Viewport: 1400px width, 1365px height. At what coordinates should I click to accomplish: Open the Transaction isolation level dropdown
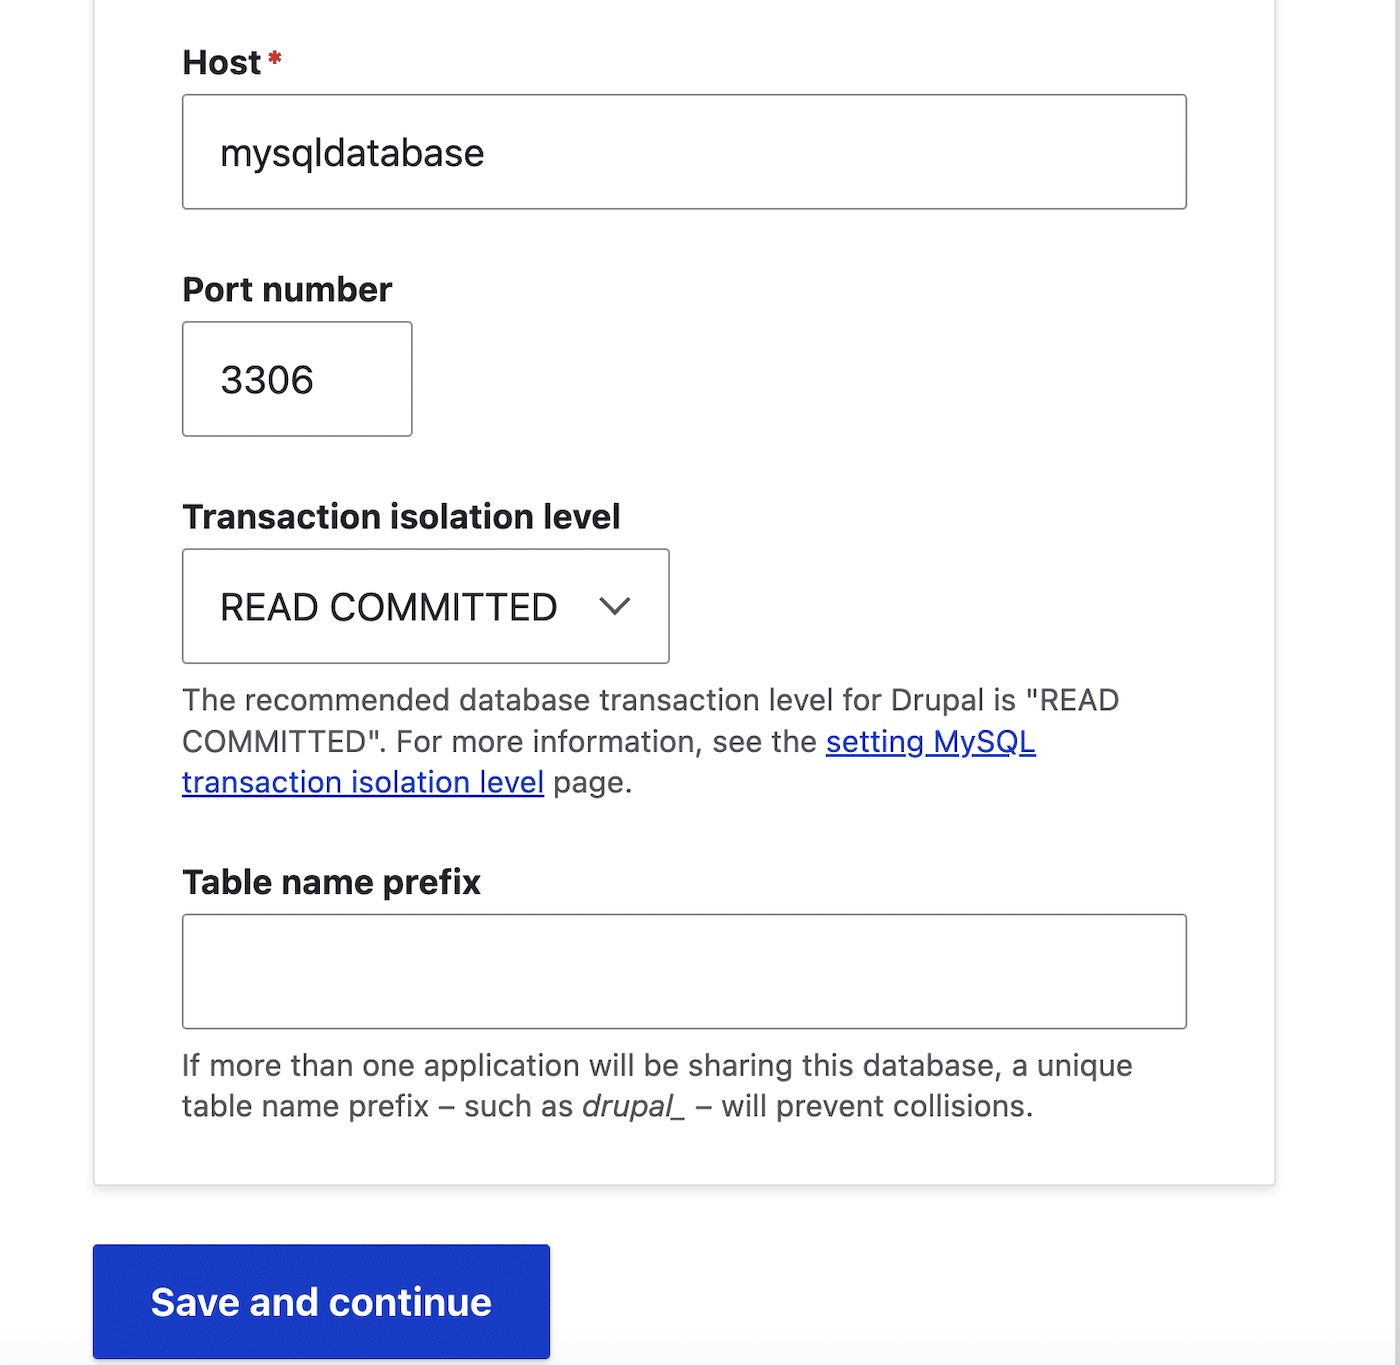(x=425, y=606)
